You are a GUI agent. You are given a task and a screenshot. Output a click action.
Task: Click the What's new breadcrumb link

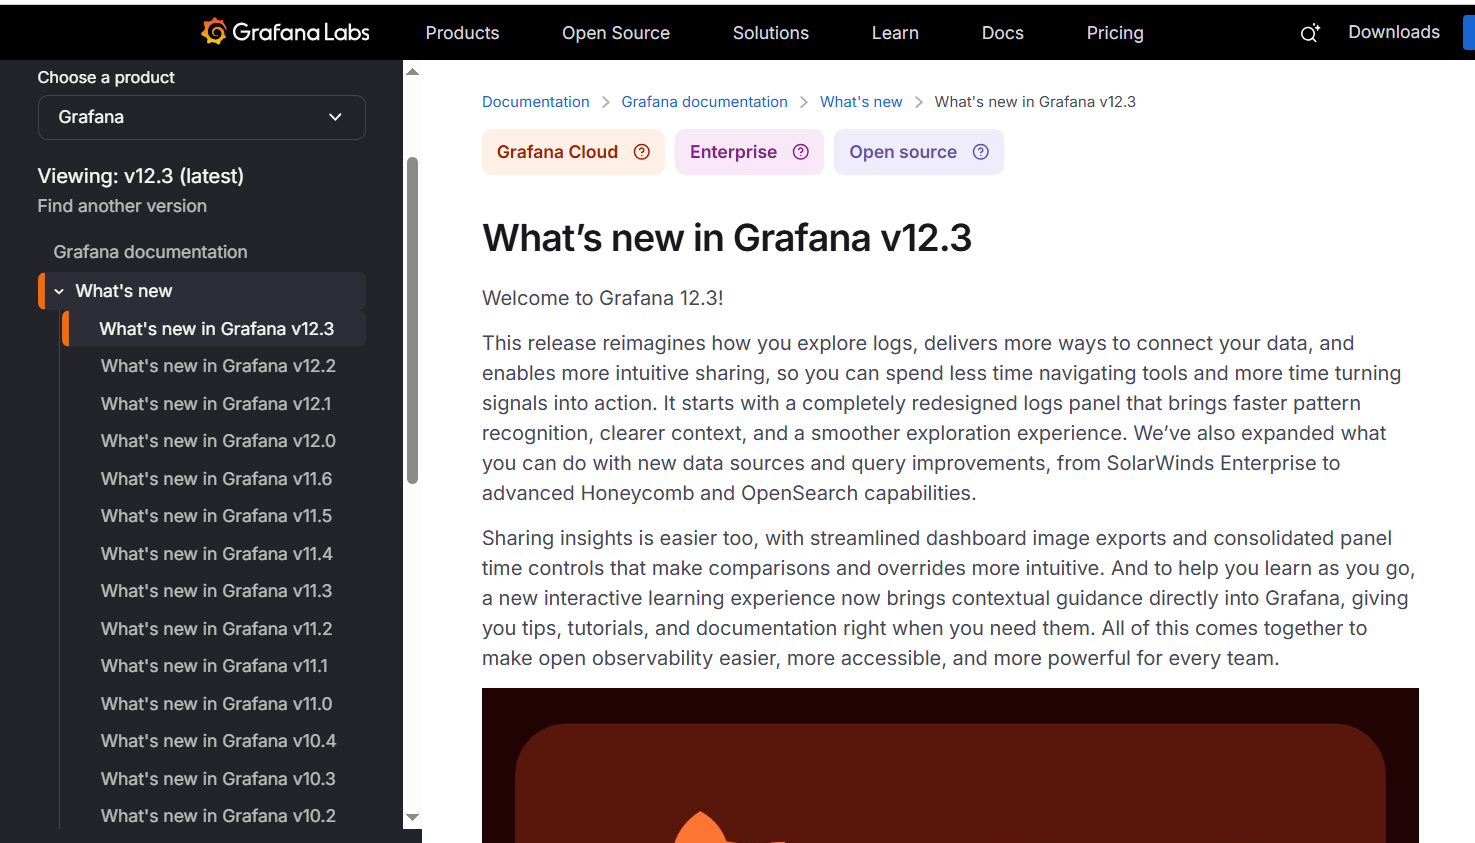pos(861,102)
